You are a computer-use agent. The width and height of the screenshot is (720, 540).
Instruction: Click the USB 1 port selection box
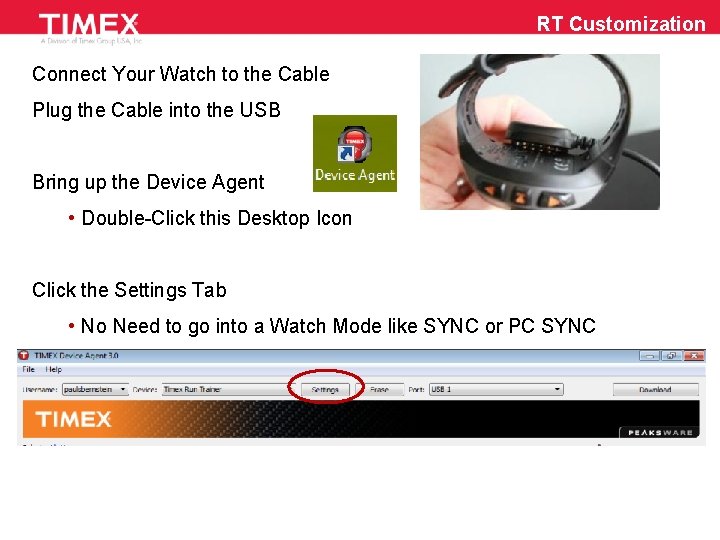[496, 389]
